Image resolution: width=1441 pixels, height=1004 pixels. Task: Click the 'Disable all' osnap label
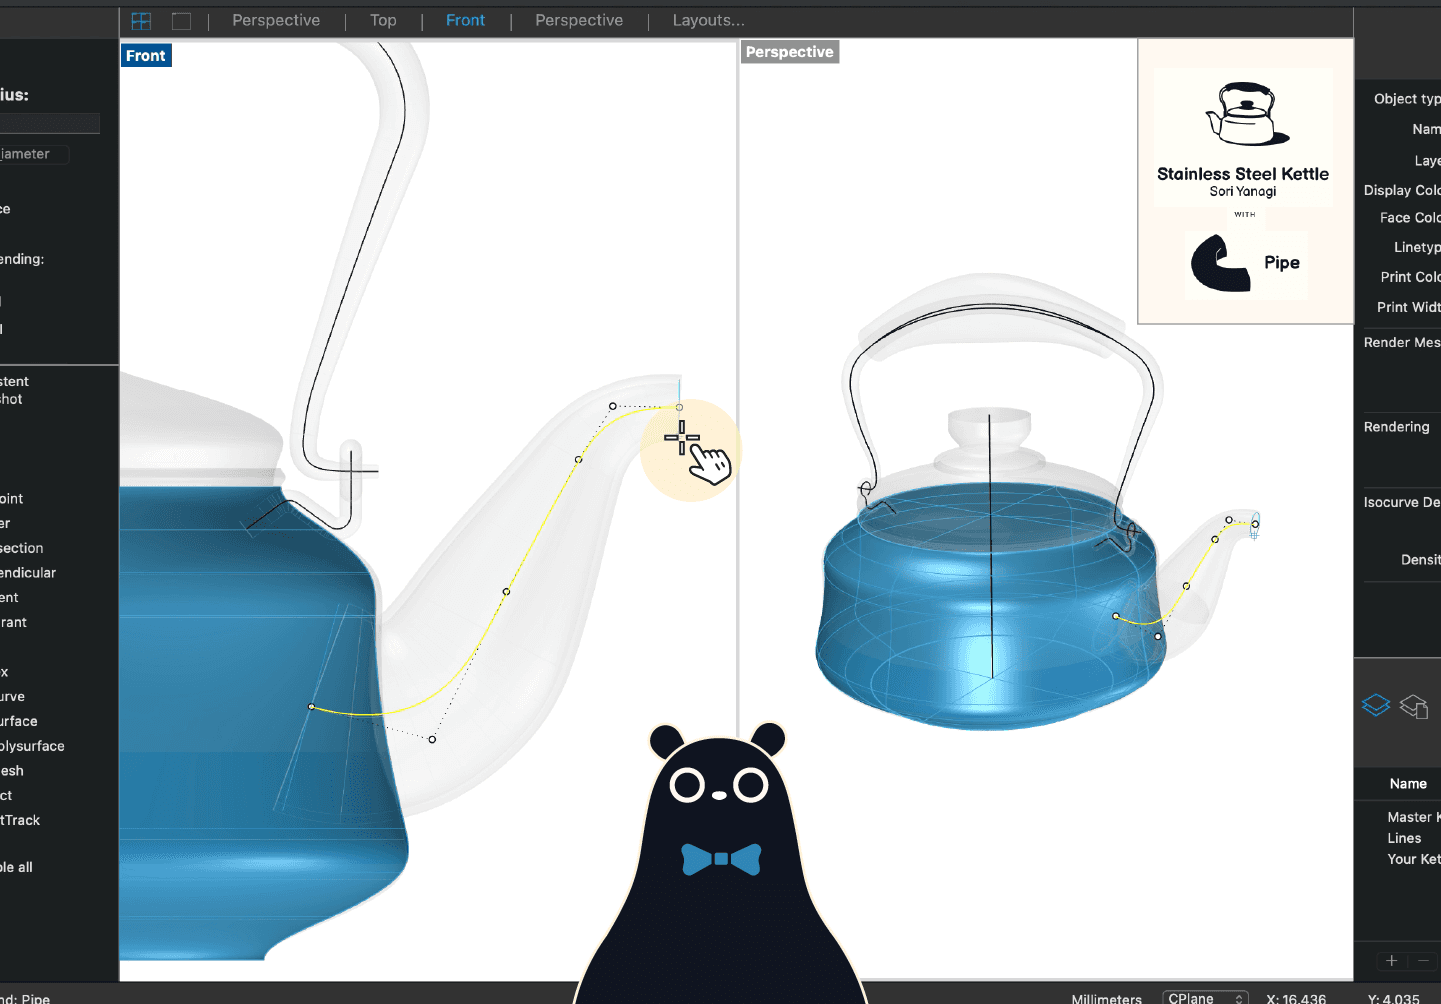tap(16, 867)
